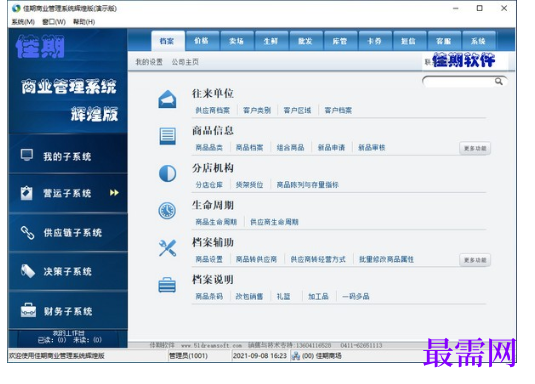Open the 供应商档案 link
Screen dimensions: 535x384
pos(213,110)
